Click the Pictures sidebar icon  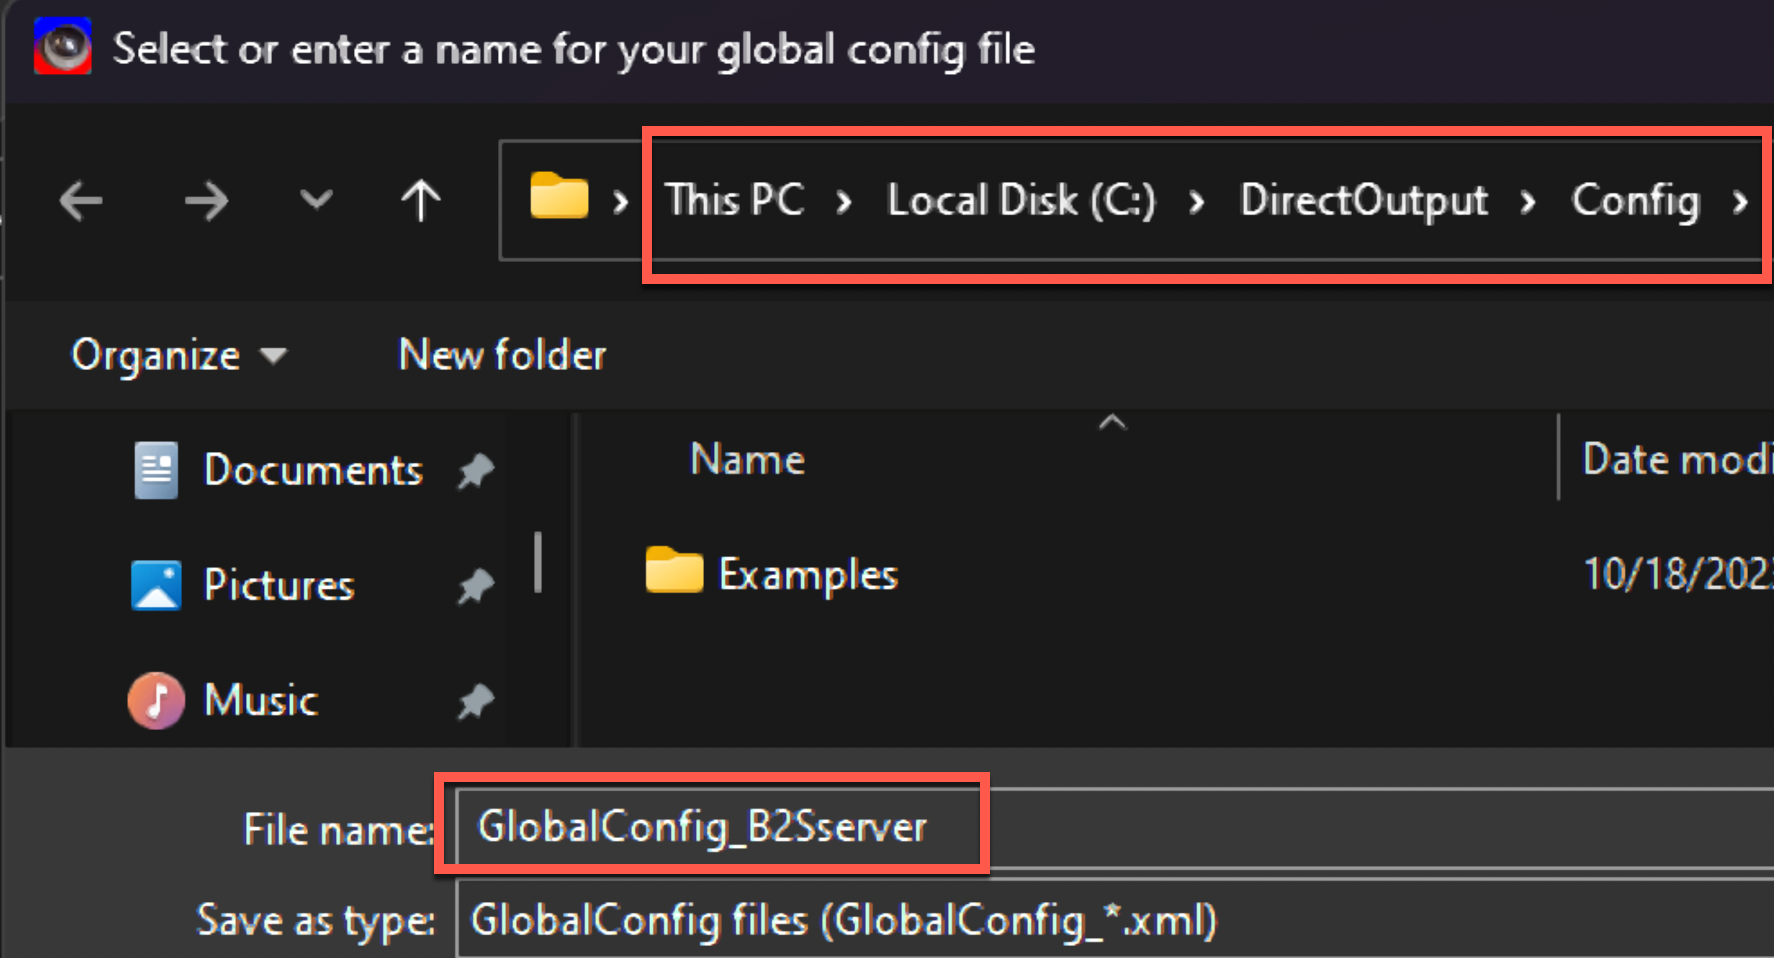155,585
